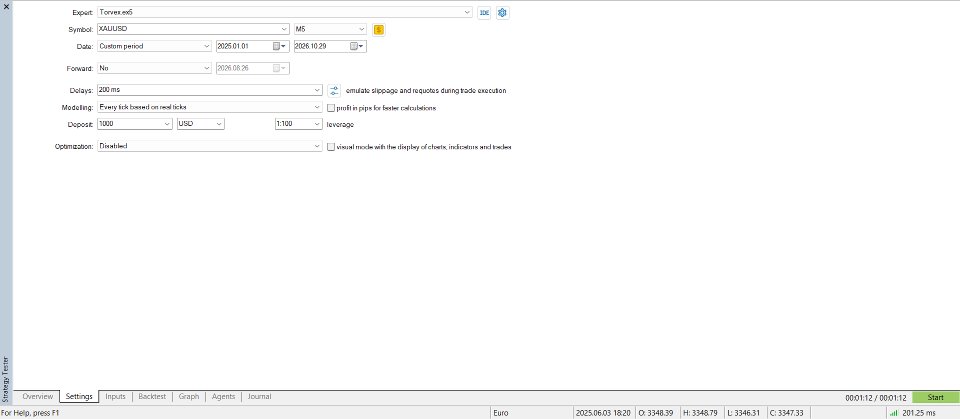Close the Strategy Tester panel
Viewport: 960px width, 419px height.
[6, 6]
